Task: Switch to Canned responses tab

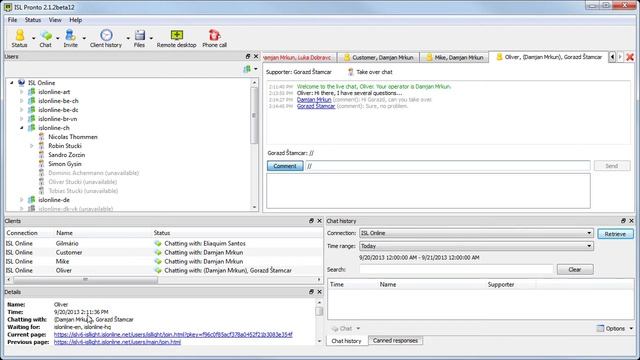Action: click(x=395, y=340)
